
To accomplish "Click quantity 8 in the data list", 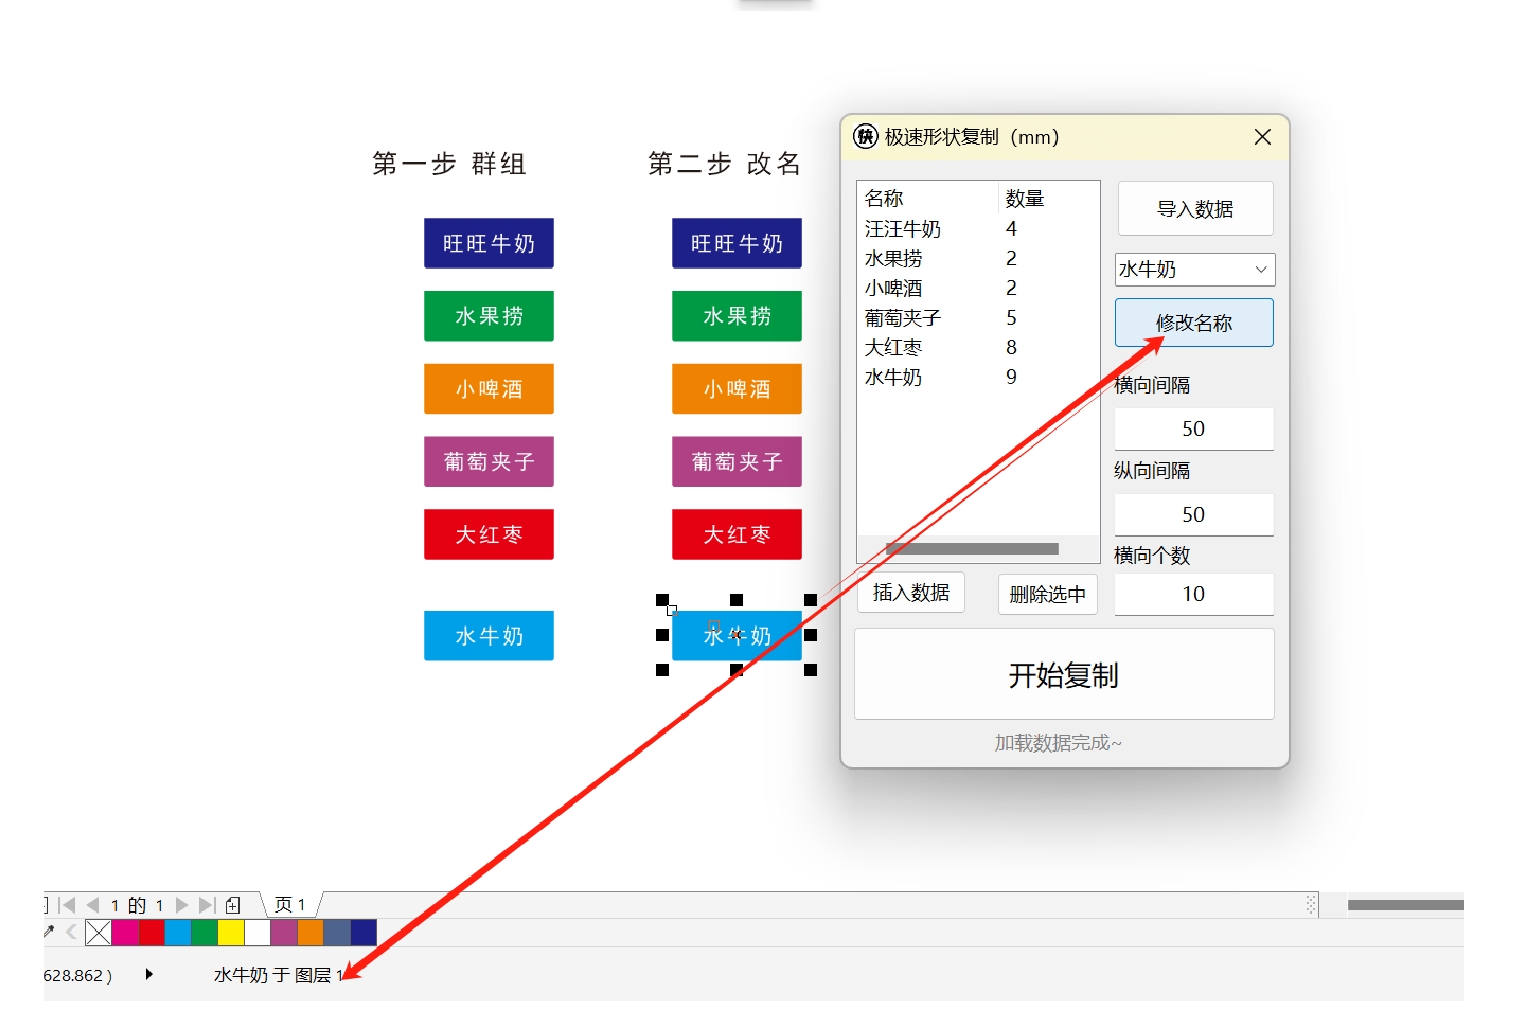I will coord(1011,347).
